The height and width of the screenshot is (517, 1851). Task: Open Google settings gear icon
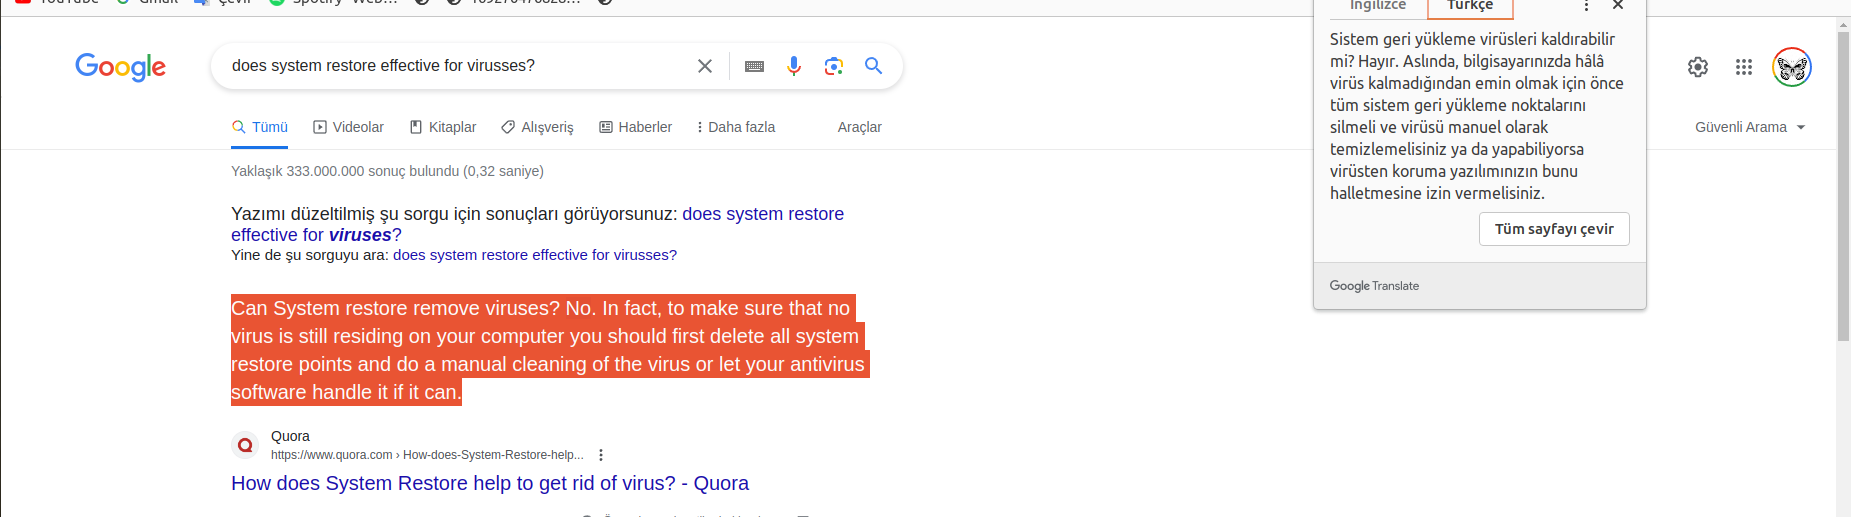click(x=1698, y=67)
